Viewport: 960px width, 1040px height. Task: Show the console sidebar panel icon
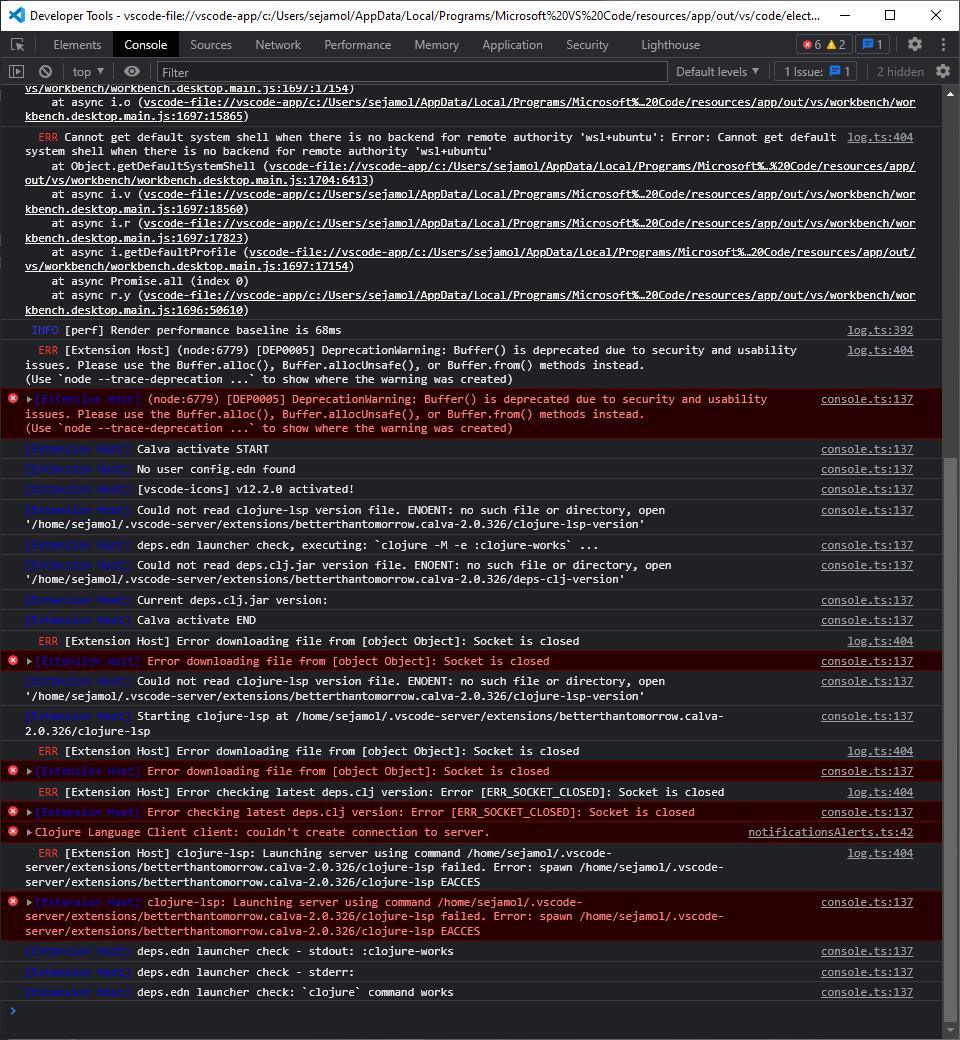(x=15, y=71)
